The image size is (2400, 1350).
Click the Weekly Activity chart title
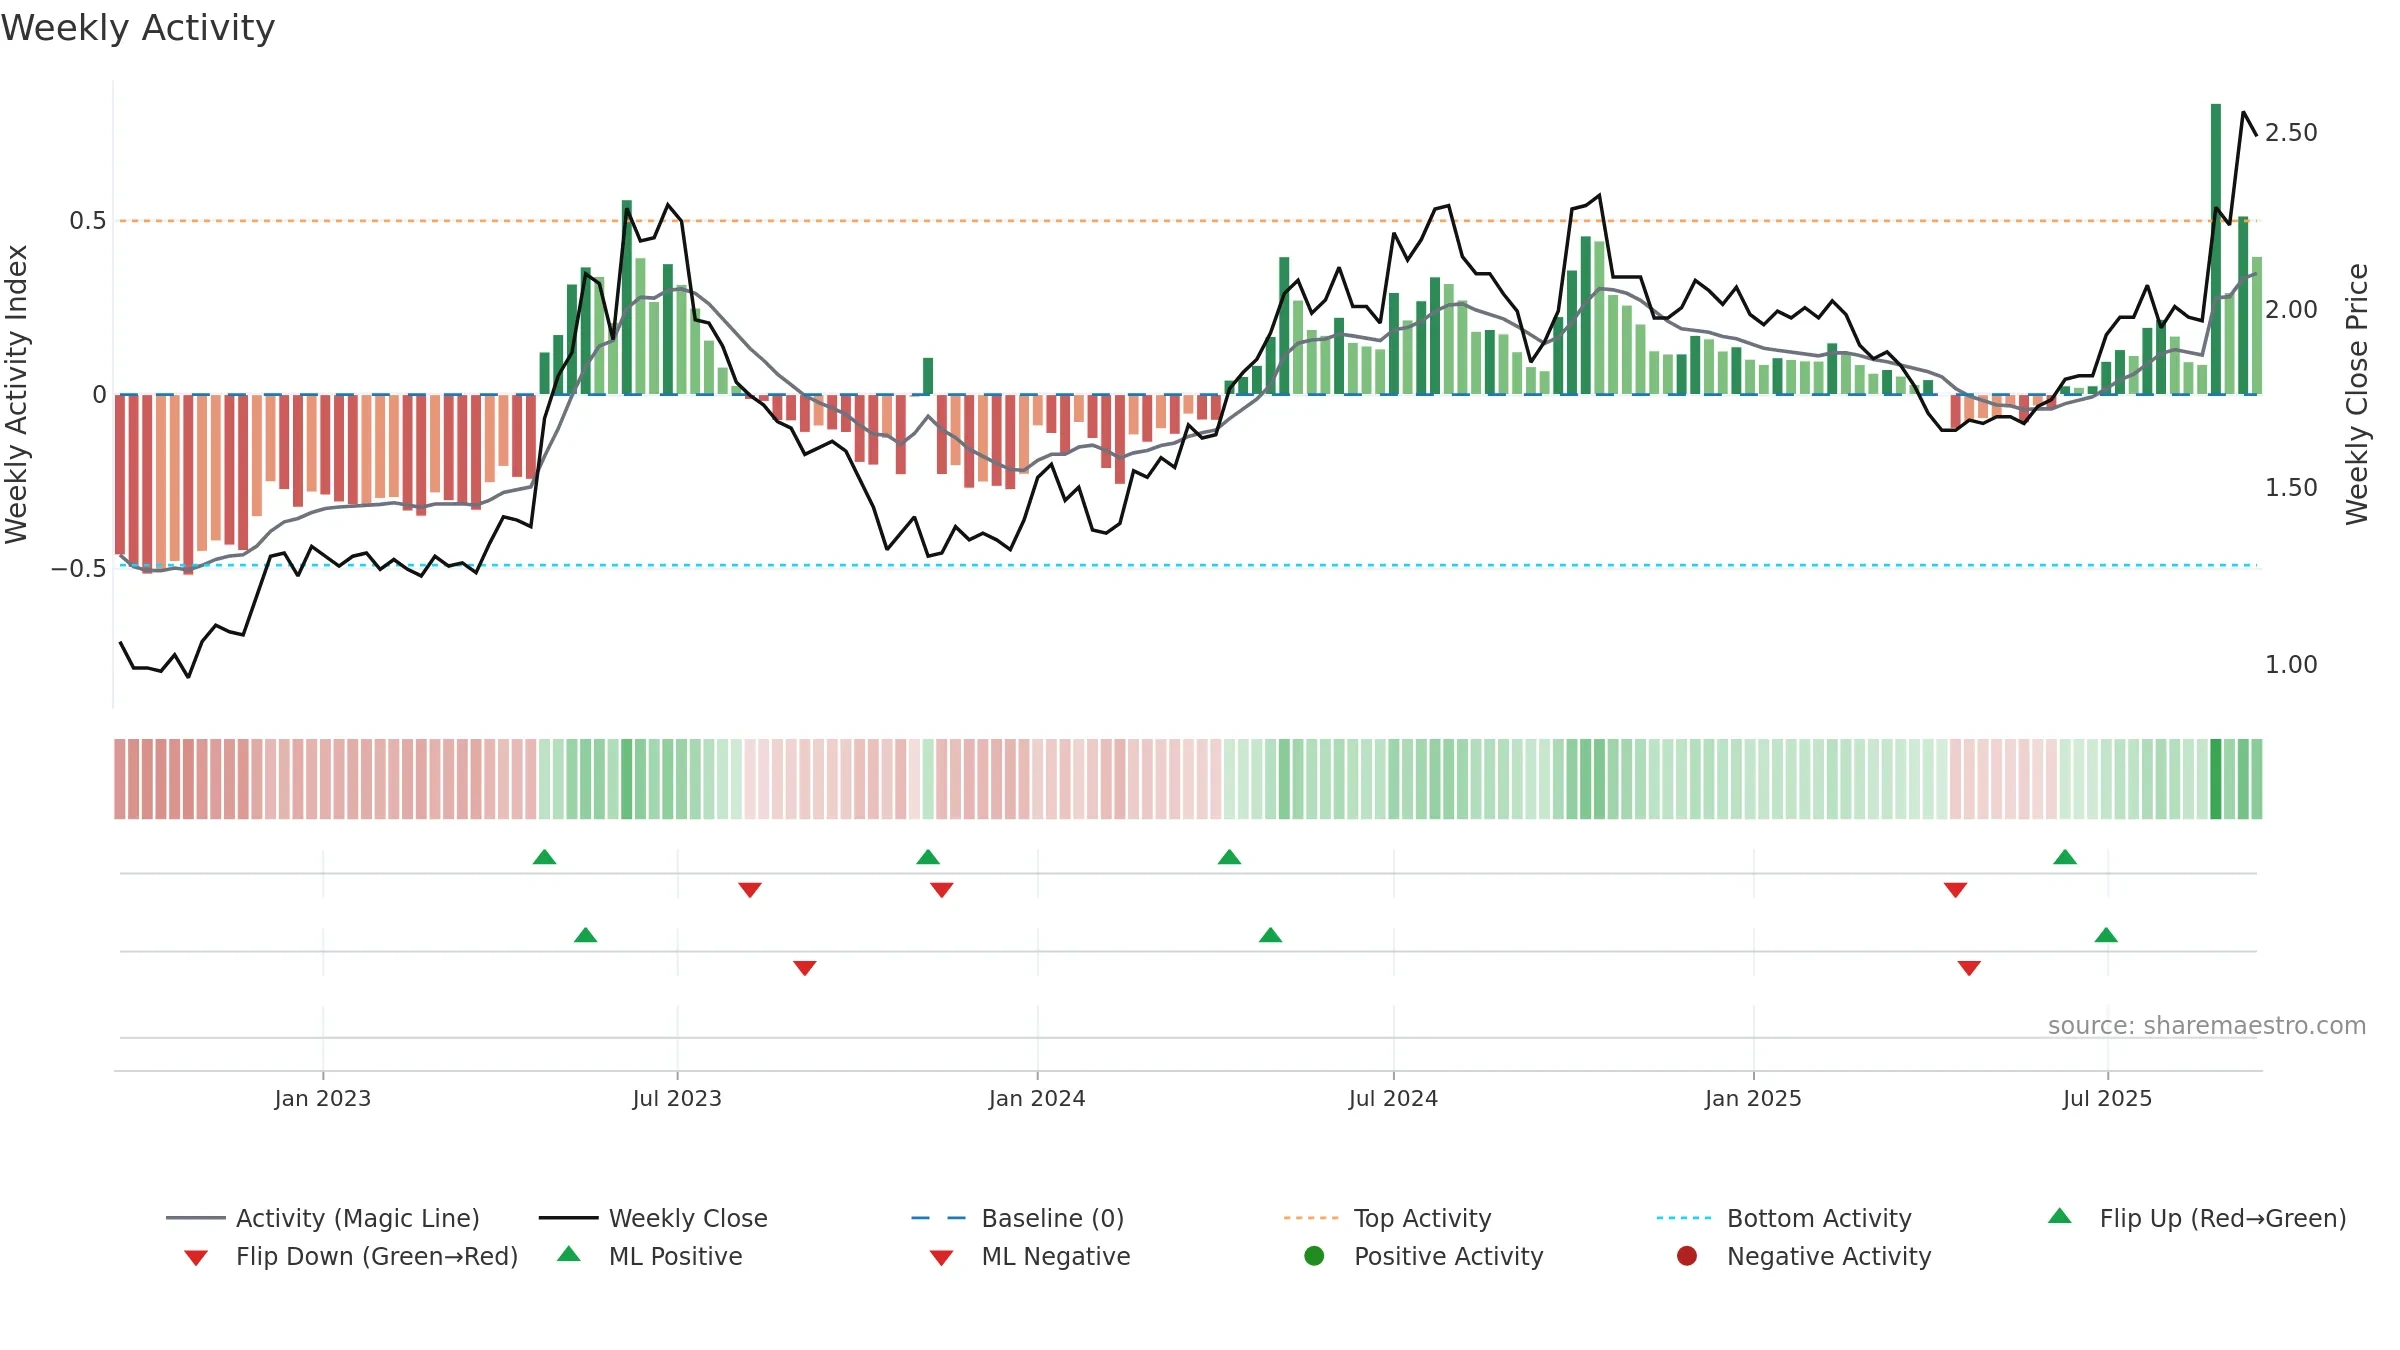click(138, 28)
